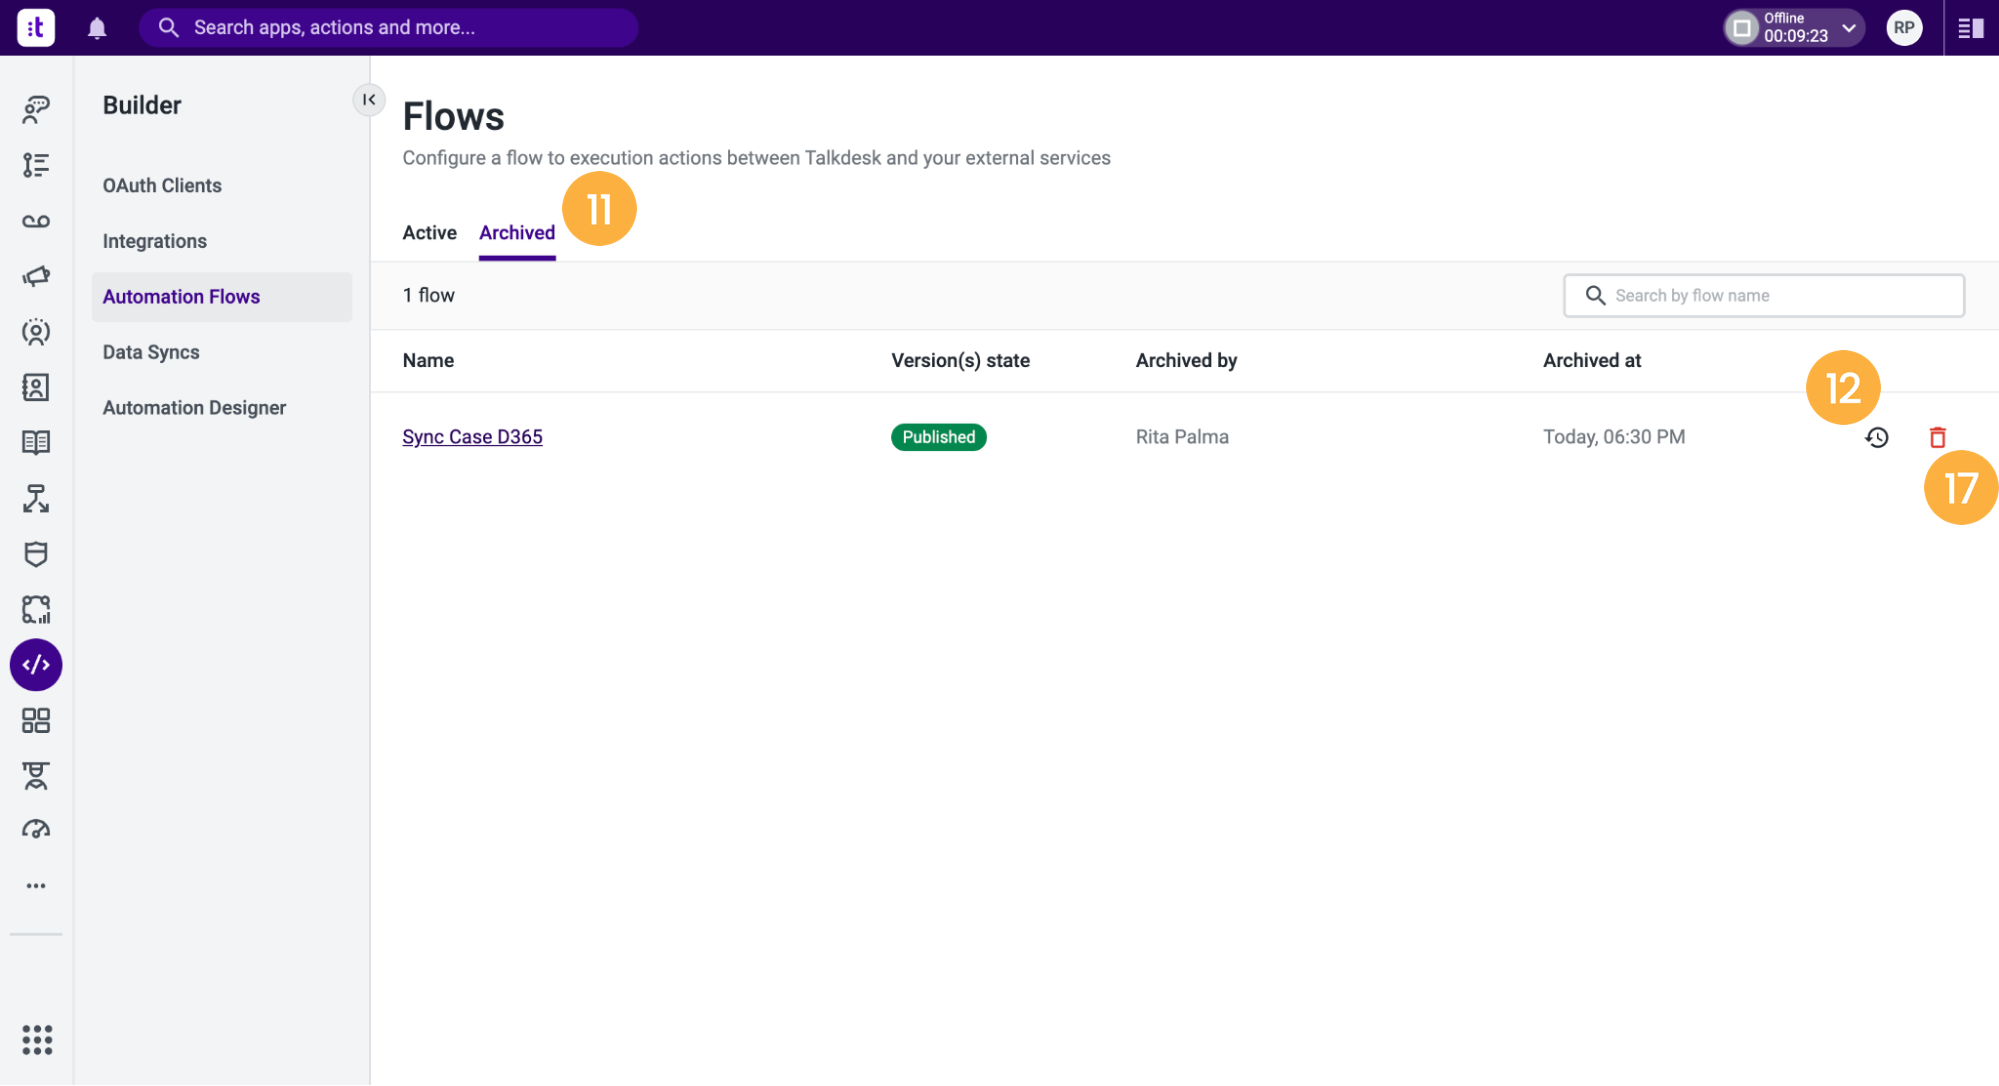Image resolution: width=1999 pixels, height=1086 pixels.
Task: Click the Version(s) state column header
Action: point(960,361)
